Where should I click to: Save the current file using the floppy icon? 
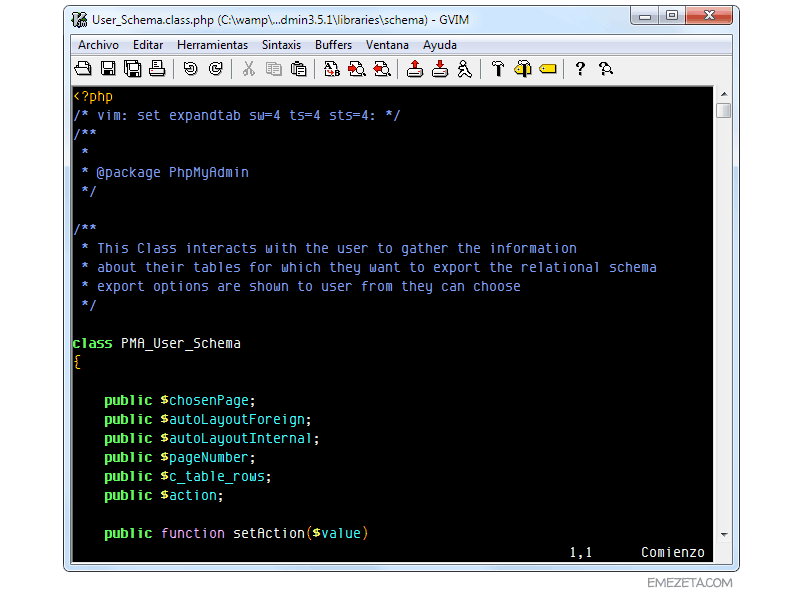(108, 68)
